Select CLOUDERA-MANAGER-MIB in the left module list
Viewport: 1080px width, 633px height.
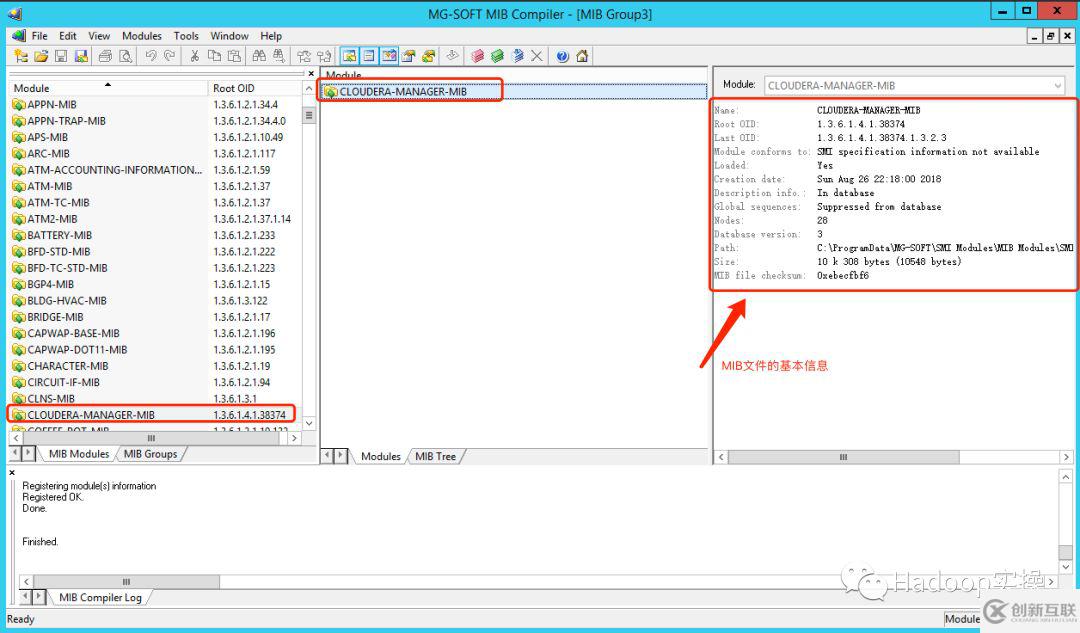click(90, 415)
